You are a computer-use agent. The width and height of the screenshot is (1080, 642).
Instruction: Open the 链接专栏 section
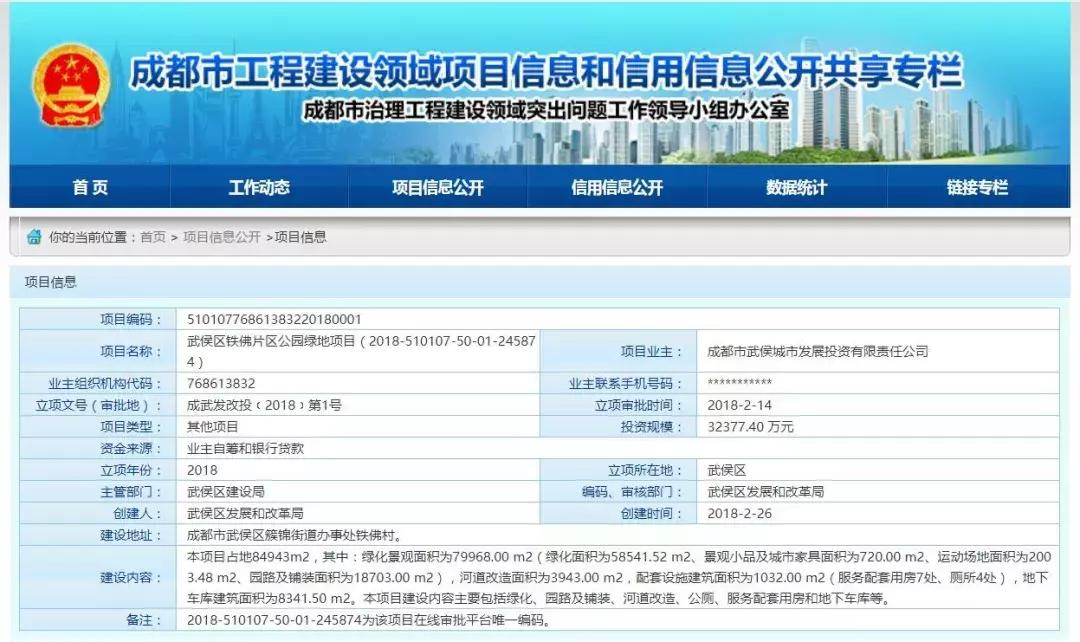[975, 187]
